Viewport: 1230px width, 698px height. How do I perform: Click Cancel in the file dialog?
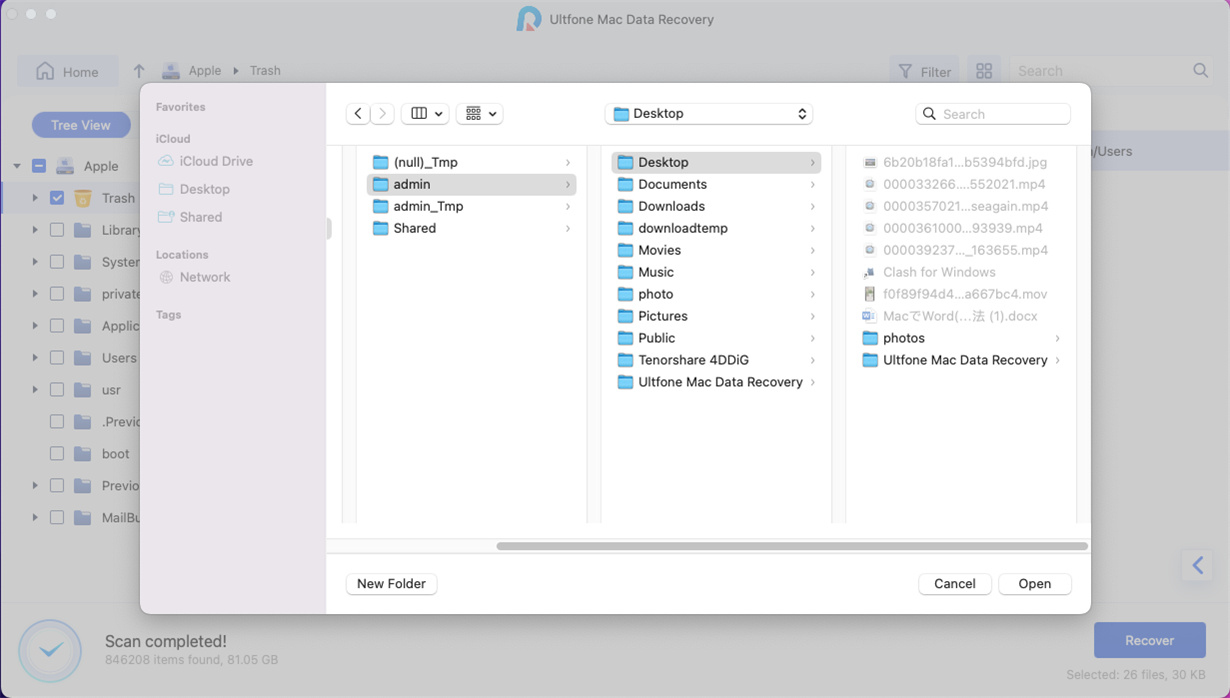tap(955, 584)
